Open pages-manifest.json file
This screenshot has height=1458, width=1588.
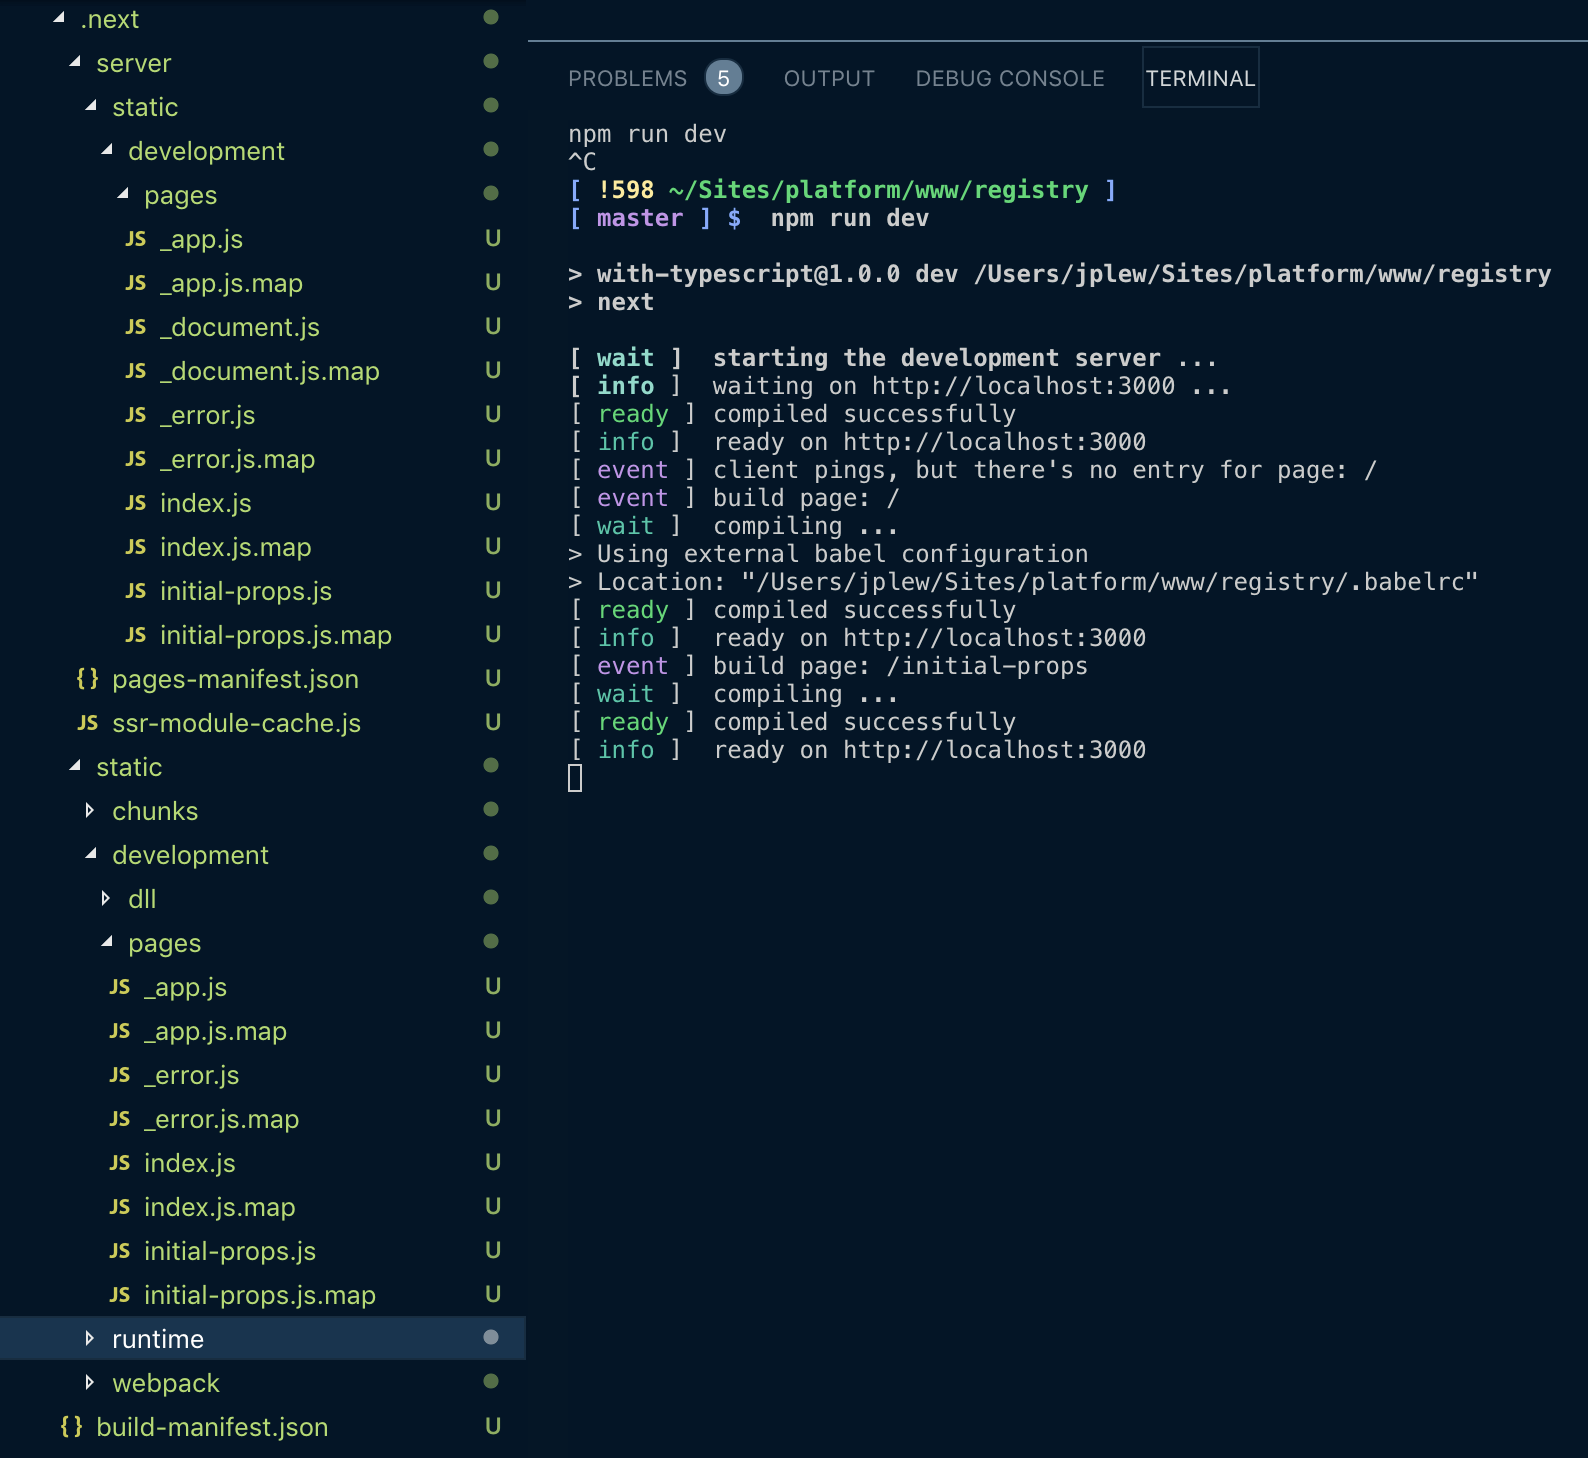click(235, 679)
